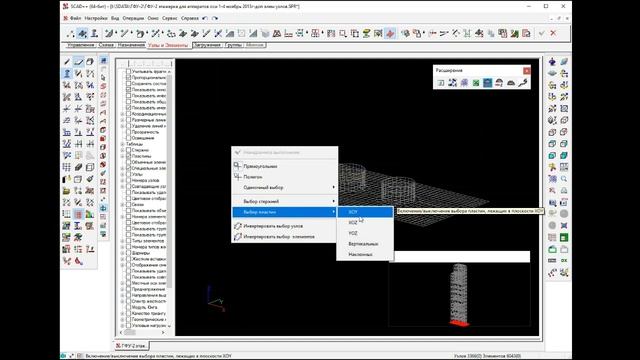
Task: Expand the Узлы tree node
Action: pyautogui.click(x=122, y=174)
